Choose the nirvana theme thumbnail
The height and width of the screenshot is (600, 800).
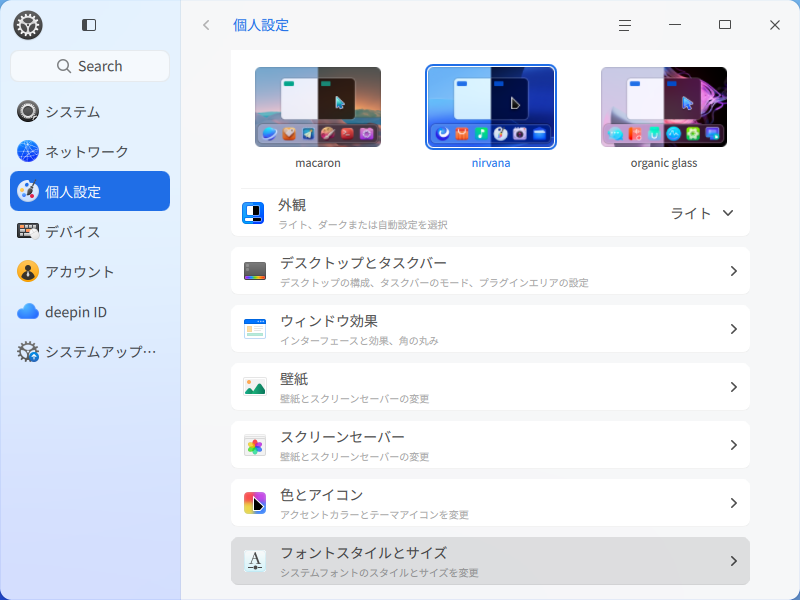(x=490, y=107)
